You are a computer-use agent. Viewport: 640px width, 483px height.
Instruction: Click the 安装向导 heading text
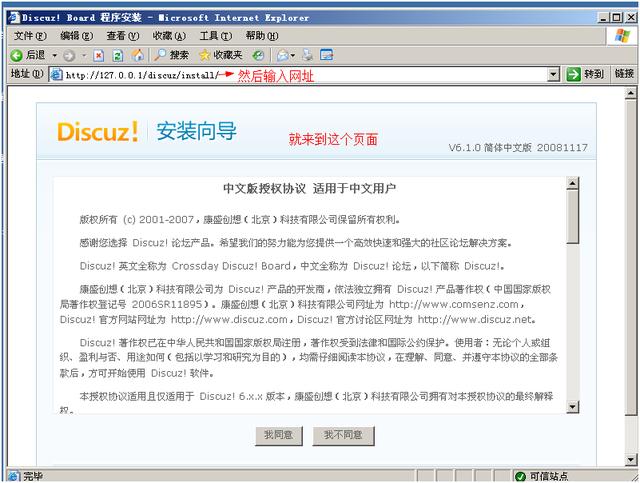click(196, 131)
